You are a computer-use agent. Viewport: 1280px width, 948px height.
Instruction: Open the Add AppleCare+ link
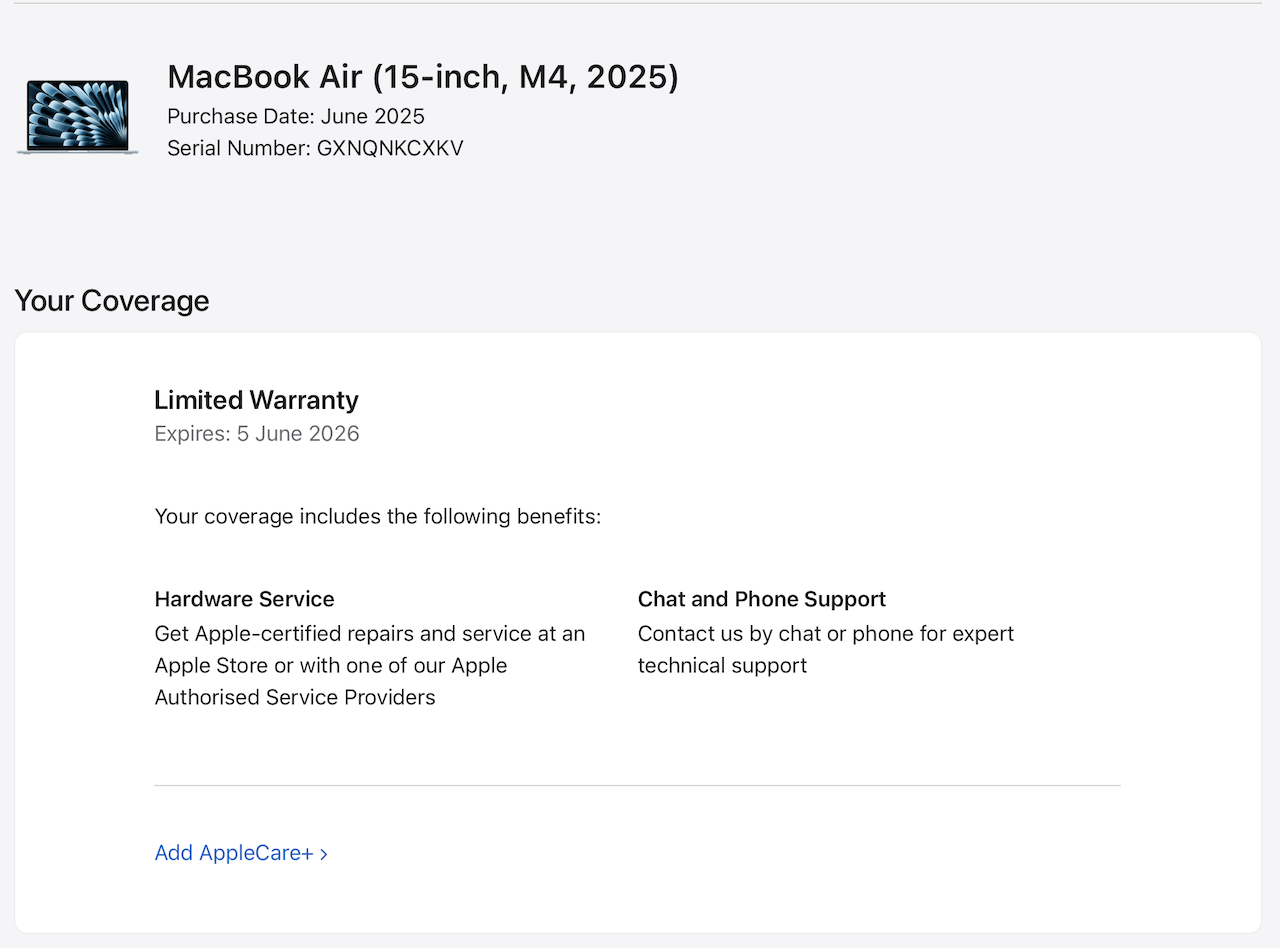click(241, 853)
